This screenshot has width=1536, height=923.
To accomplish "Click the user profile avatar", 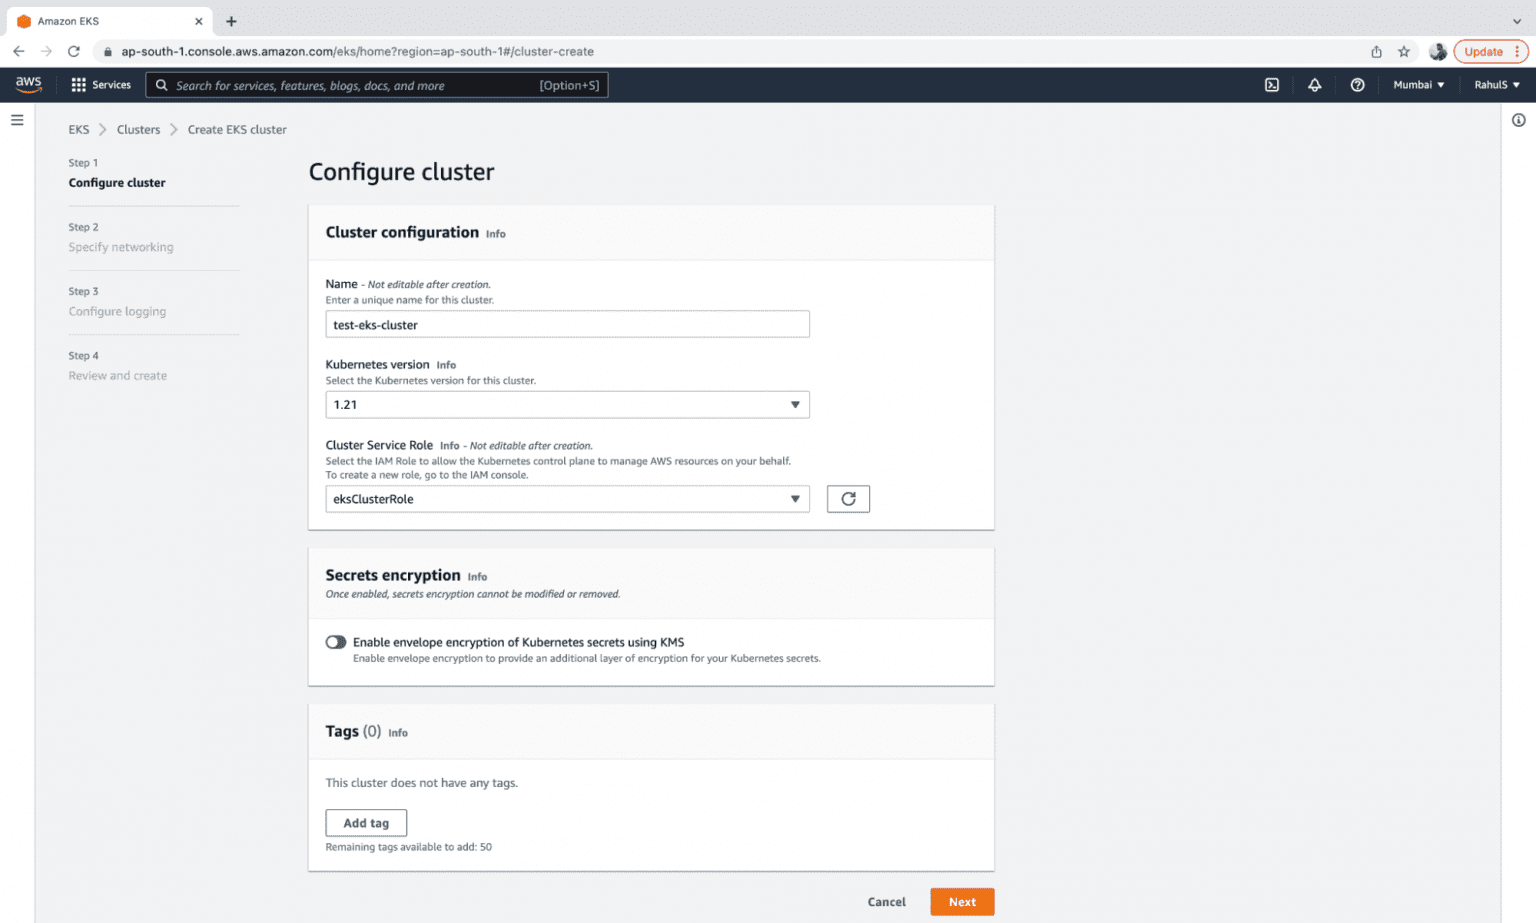I will 1438,51.
